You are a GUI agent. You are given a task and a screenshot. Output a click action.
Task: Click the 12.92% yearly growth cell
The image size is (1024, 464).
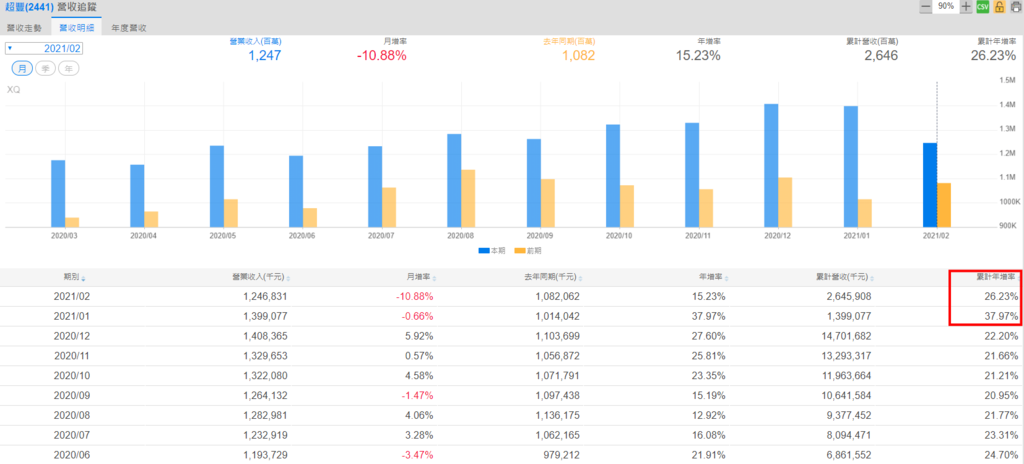[x=709, y=416]
